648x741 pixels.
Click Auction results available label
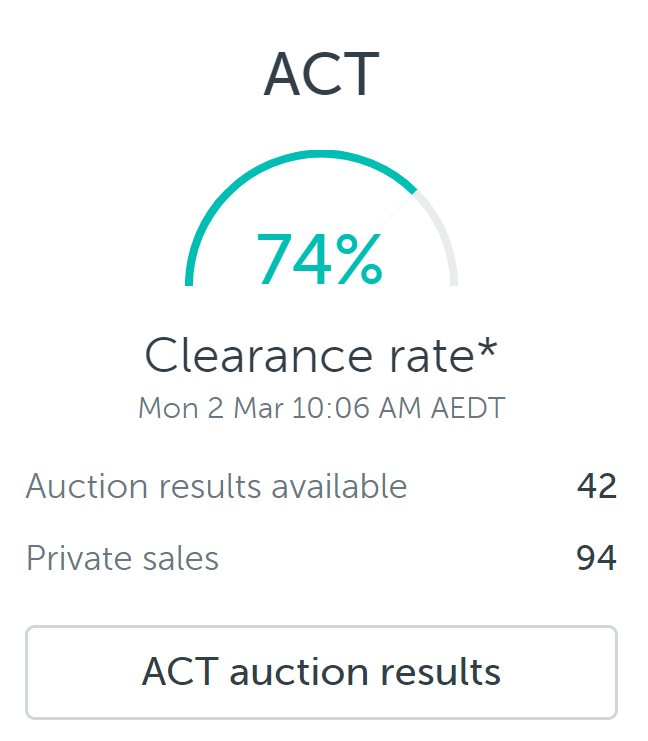coord(216,486)
